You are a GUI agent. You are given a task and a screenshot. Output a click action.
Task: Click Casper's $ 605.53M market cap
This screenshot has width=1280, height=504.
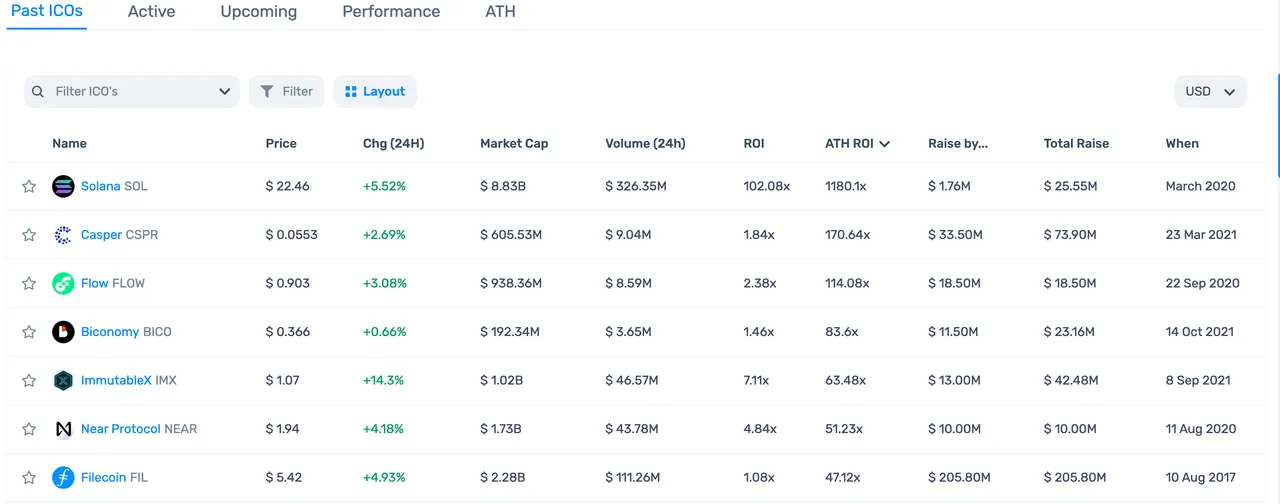(511, 235)
